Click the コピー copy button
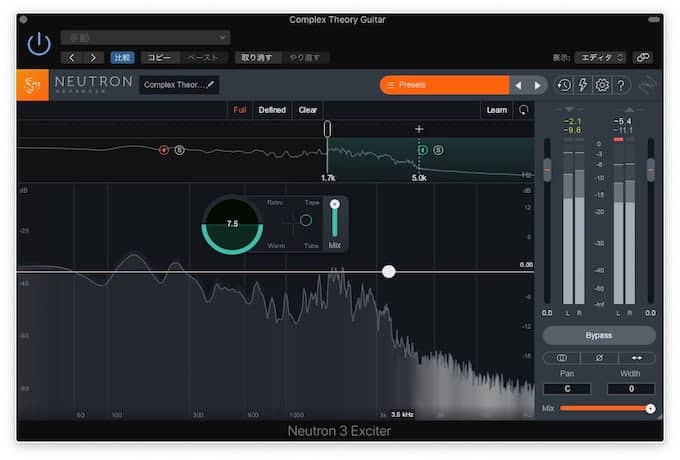The image size is (680, 460). 159,58
